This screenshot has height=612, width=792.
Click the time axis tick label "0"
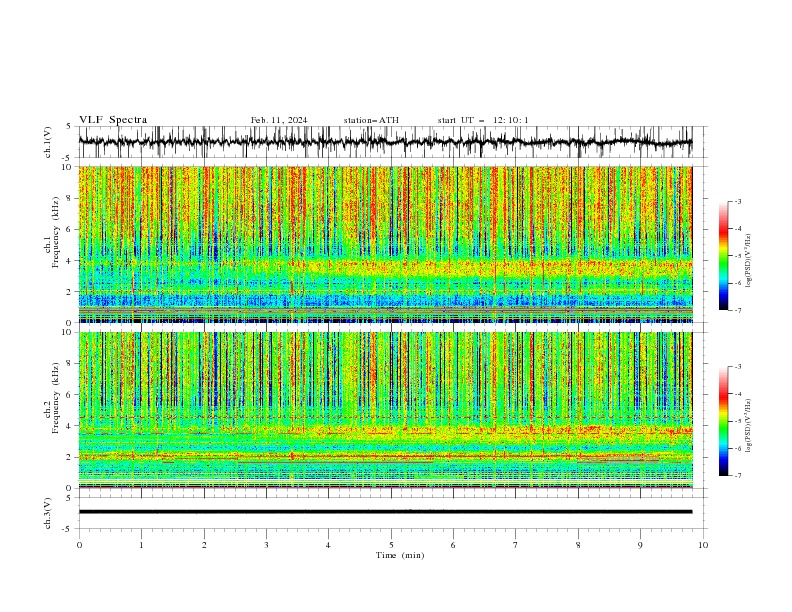tap(79, 545)
